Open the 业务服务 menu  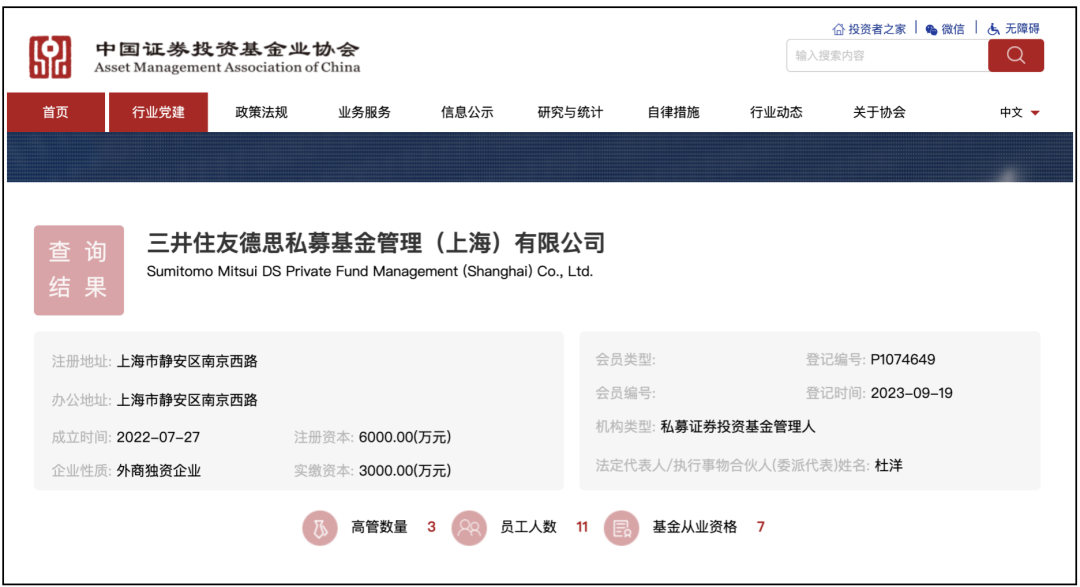click(364, 112)
